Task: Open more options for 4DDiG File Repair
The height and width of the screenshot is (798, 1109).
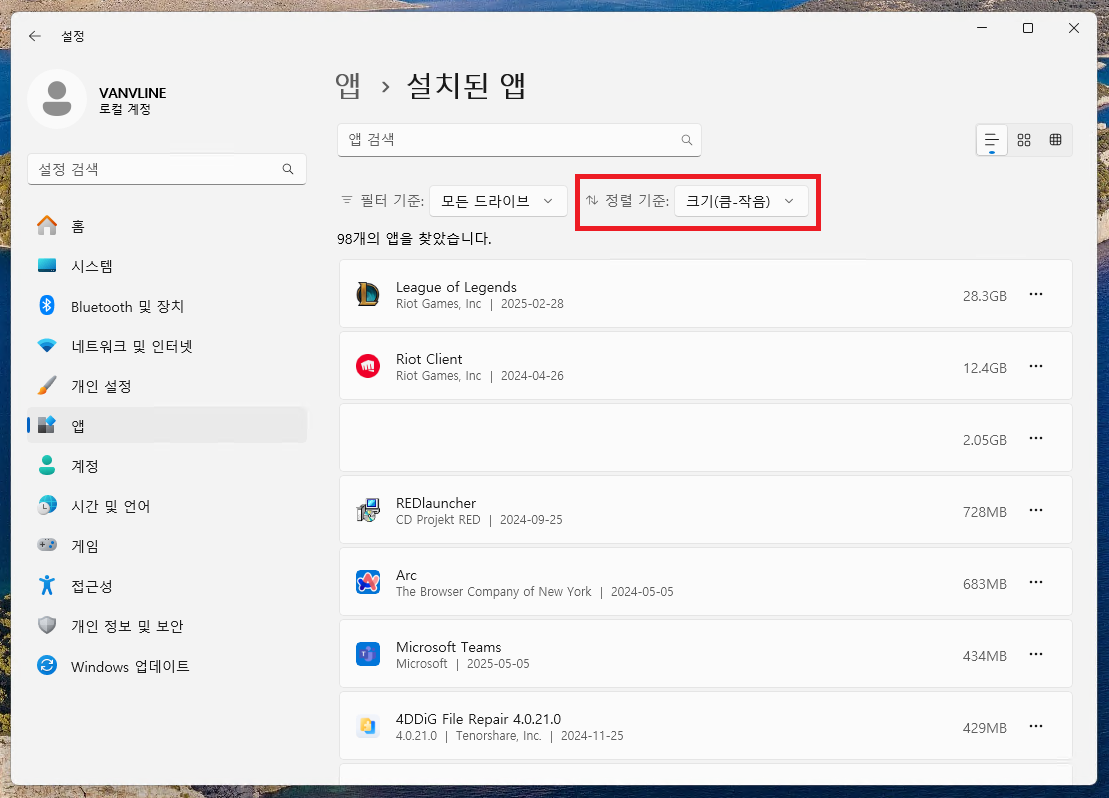Action: point(1035,727)
